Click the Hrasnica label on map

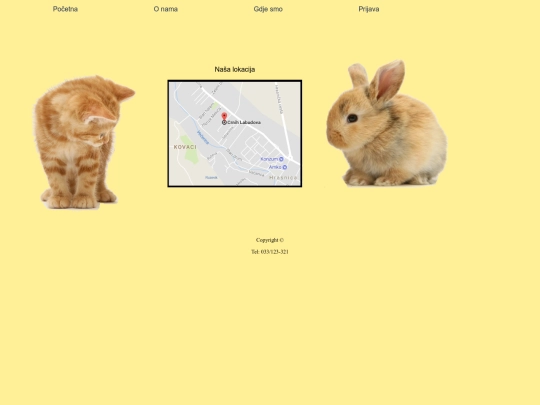283,178
